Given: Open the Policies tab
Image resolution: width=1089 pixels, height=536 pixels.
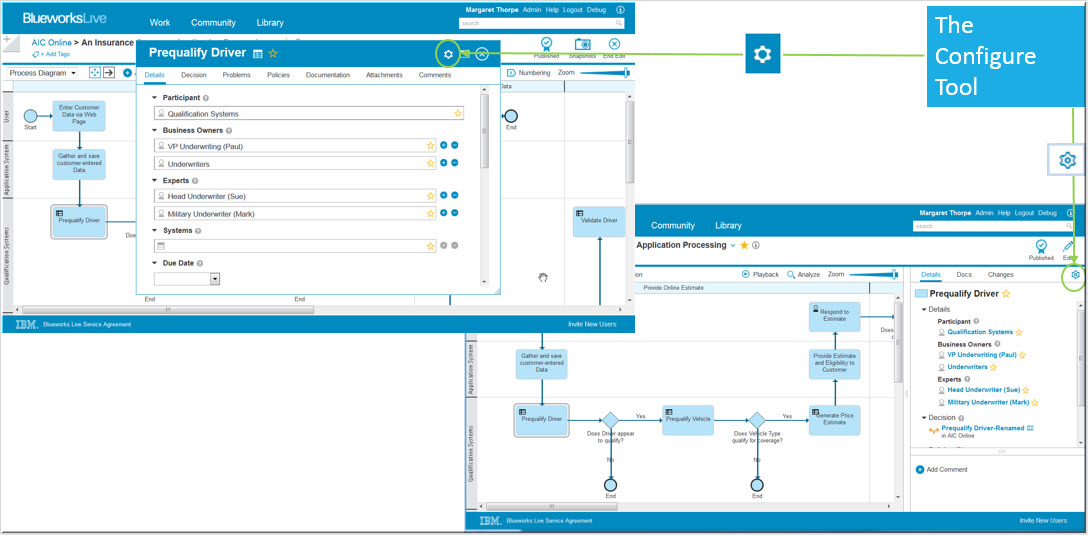Looking at the screenshot, I should coord(279,75).
